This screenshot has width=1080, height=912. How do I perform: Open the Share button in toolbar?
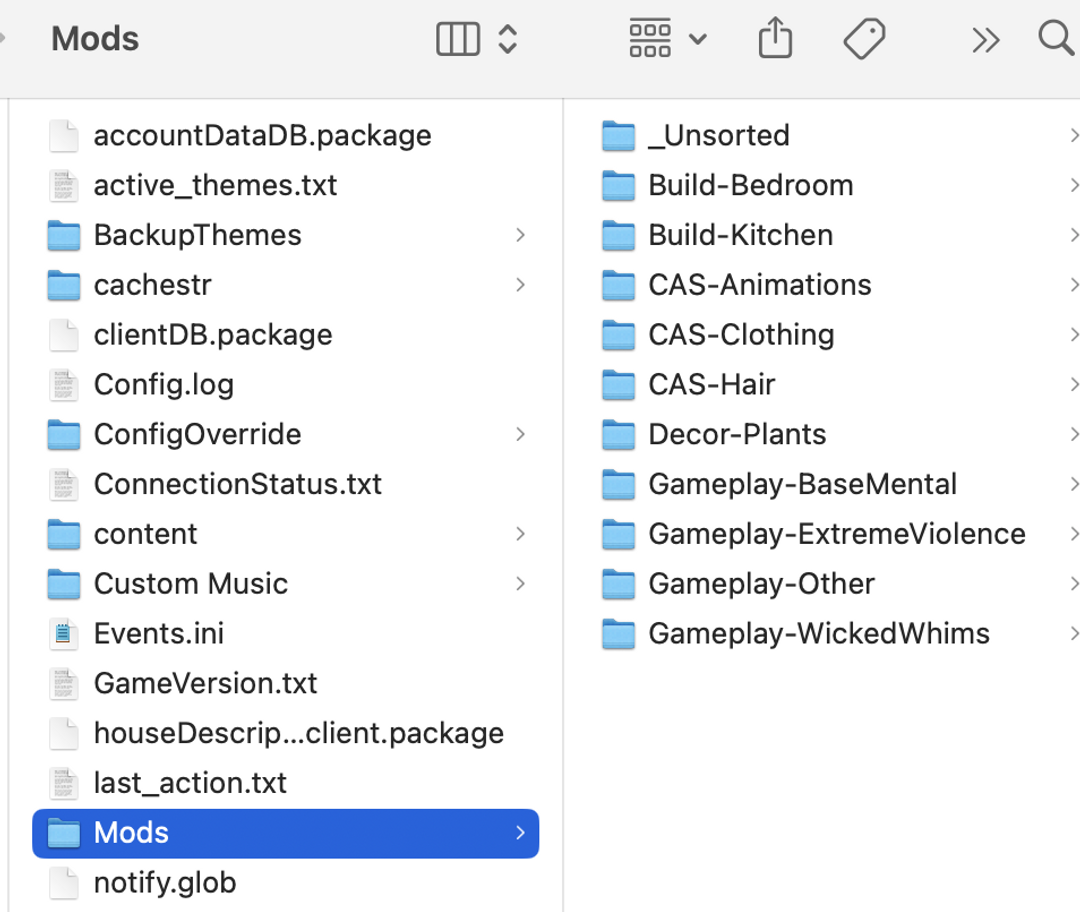(775, 39)
